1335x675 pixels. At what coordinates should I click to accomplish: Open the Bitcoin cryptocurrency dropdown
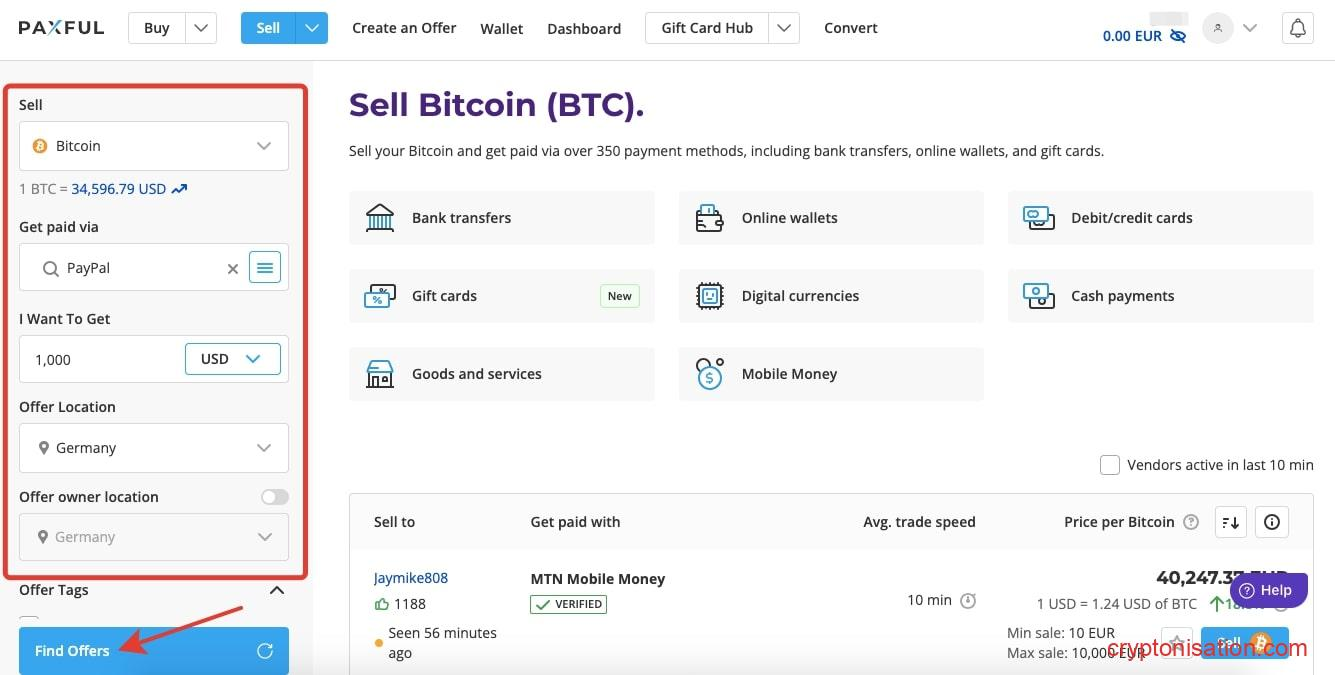[153, 145]
